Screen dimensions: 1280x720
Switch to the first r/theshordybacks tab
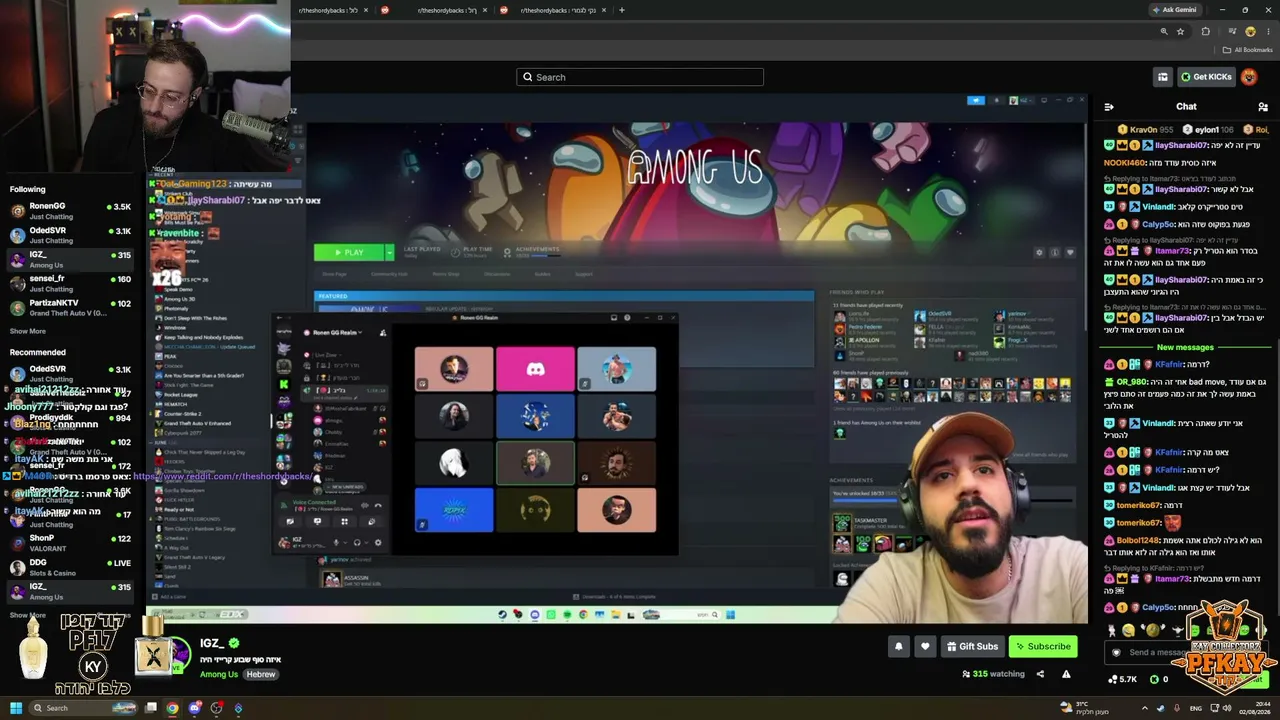click(333, 10)
